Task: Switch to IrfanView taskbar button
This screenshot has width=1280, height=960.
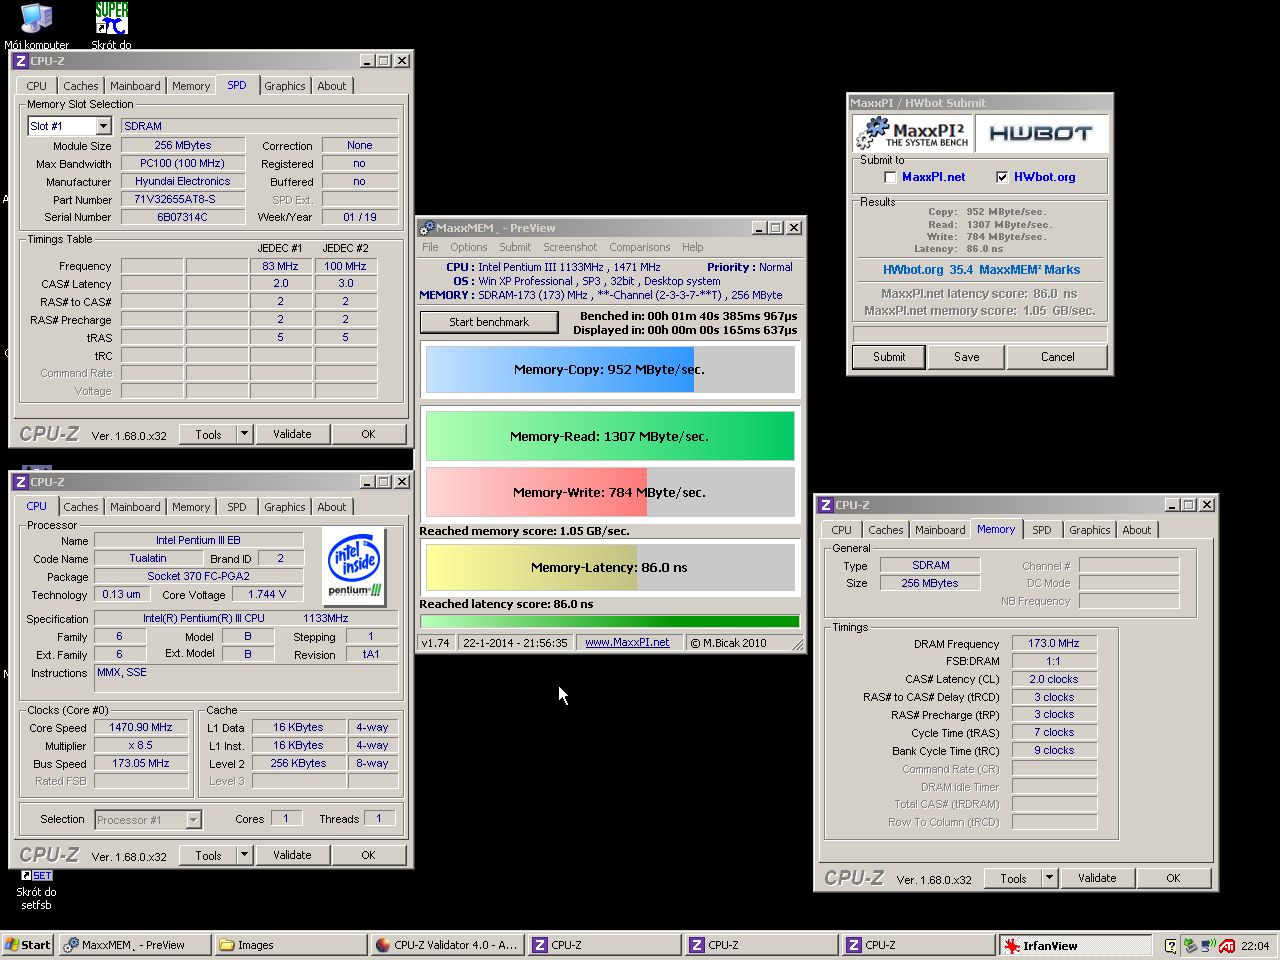Action: point(1075,945)
